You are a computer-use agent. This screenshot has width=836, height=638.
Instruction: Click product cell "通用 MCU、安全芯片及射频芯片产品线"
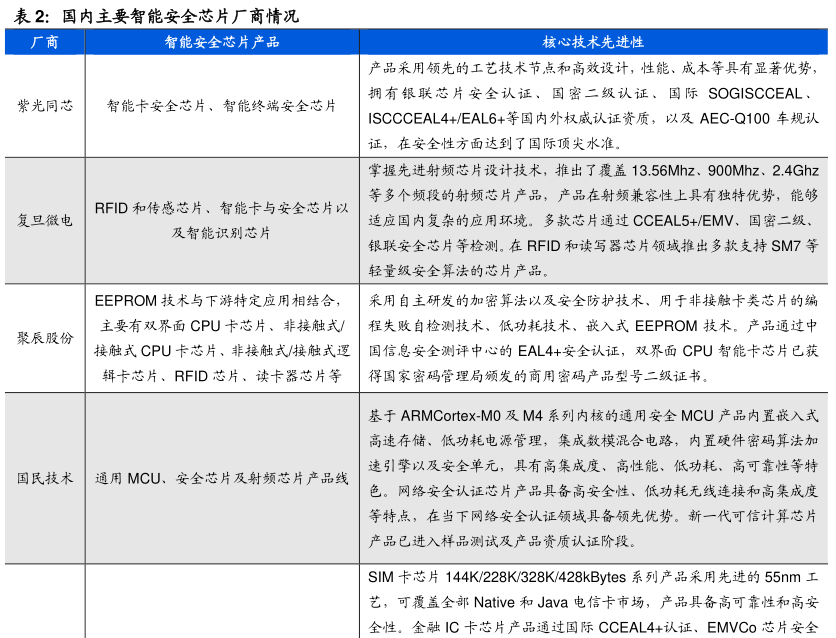pos(222,478)
